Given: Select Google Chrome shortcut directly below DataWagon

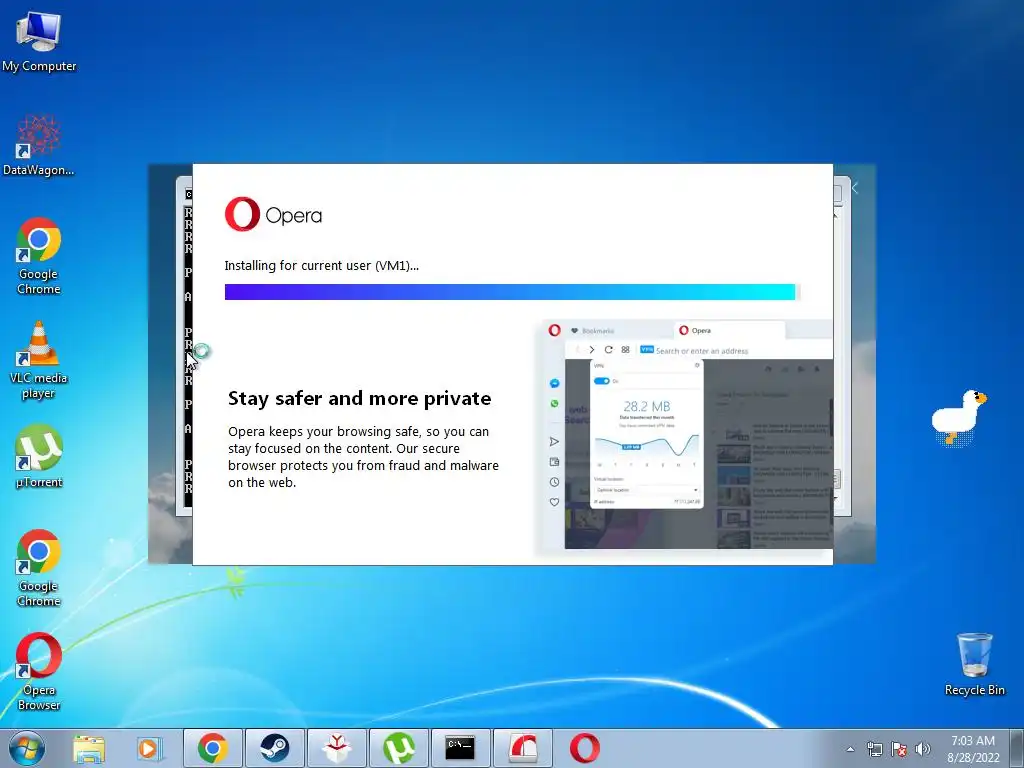Looking at the screenshot, I should pos(39,256).
